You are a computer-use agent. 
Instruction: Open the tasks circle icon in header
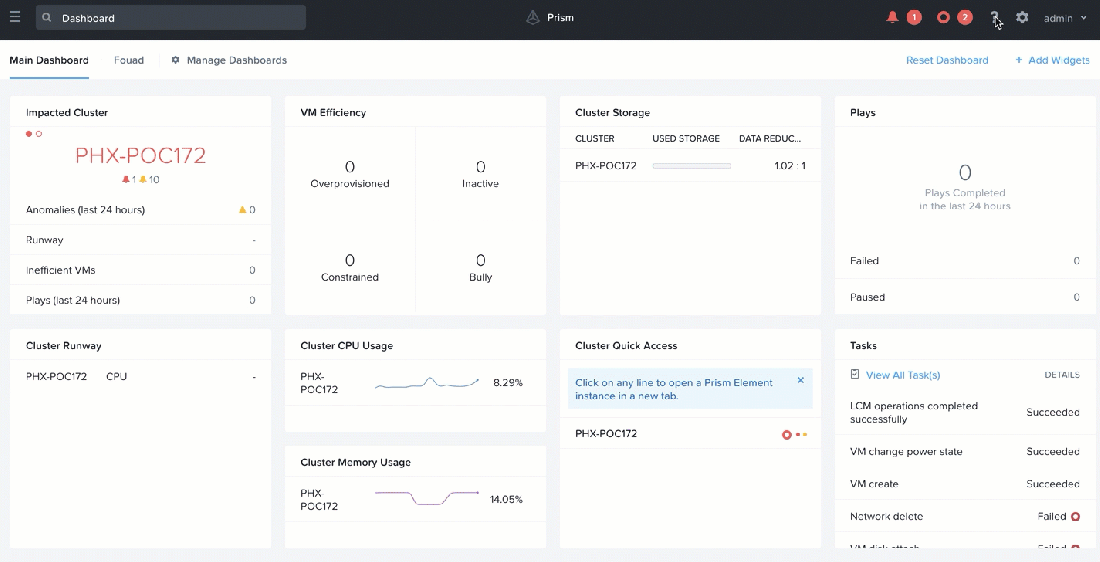pyautogui.click(x=944, y=17)
